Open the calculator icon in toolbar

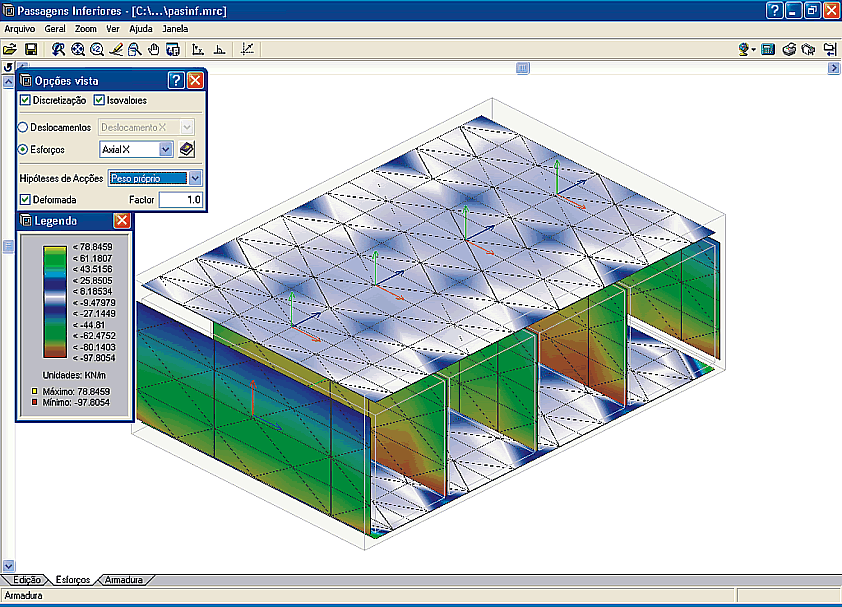click(768, 48)
